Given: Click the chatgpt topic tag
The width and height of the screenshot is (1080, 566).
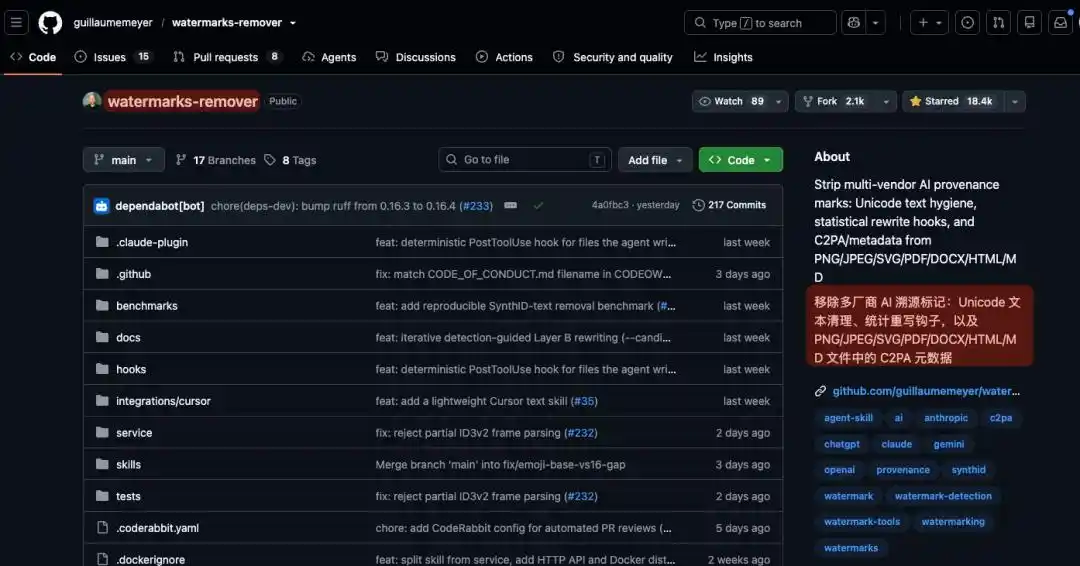Looking at the screenshot, I should tap(842, 444).
